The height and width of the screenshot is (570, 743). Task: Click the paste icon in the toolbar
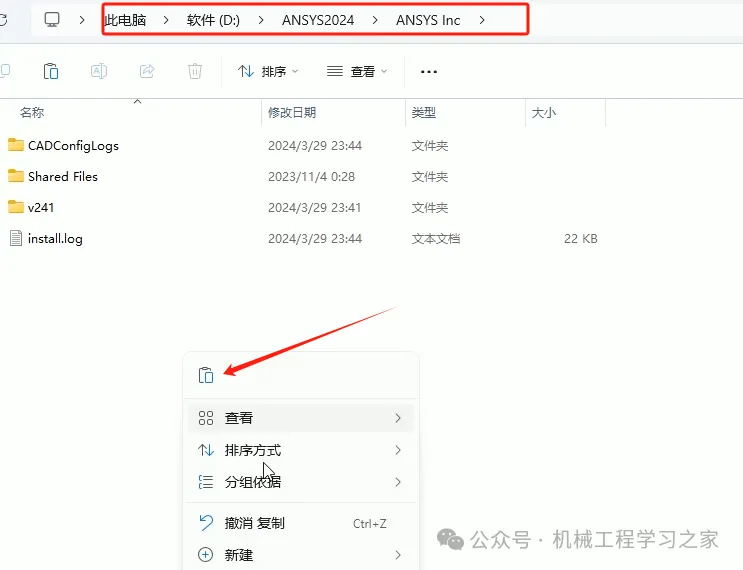pos(51,71)
